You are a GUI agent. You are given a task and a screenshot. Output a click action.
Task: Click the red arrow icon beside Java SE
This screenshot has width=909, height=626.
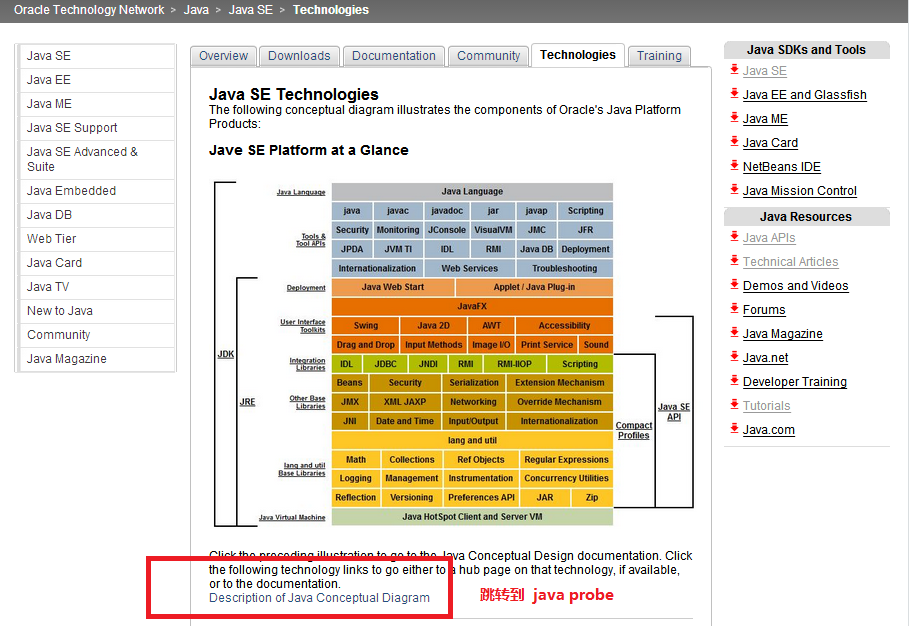[734, 70]
